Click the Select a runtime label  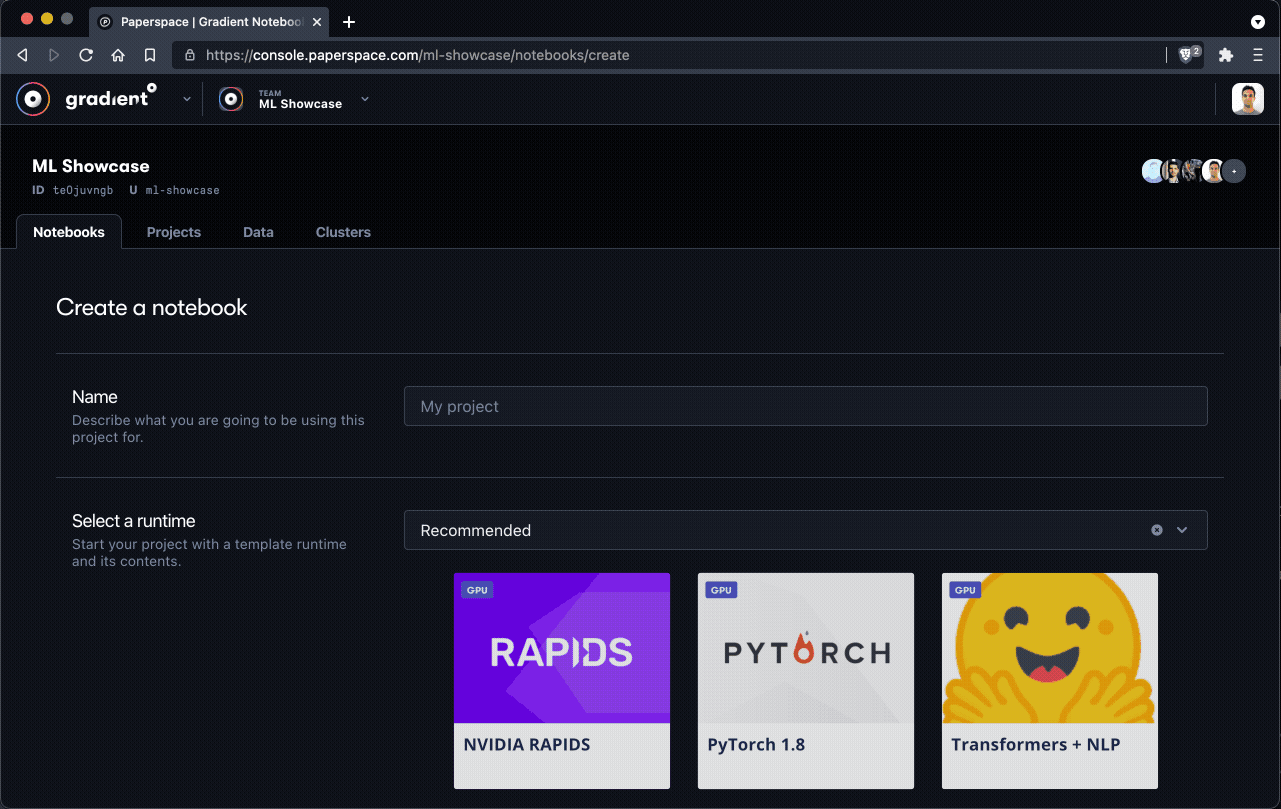(134, 521)
